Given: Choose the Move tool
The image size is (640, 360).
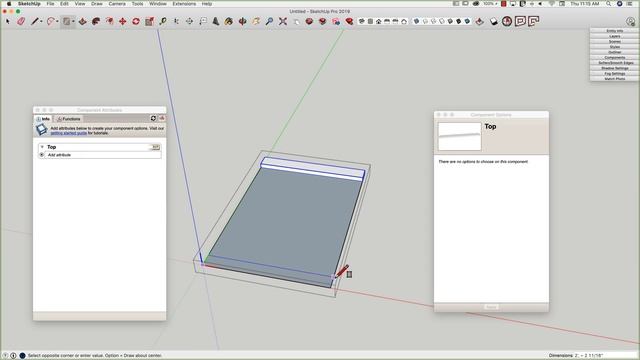Looking at the screenshot, I should pos(122,21).
